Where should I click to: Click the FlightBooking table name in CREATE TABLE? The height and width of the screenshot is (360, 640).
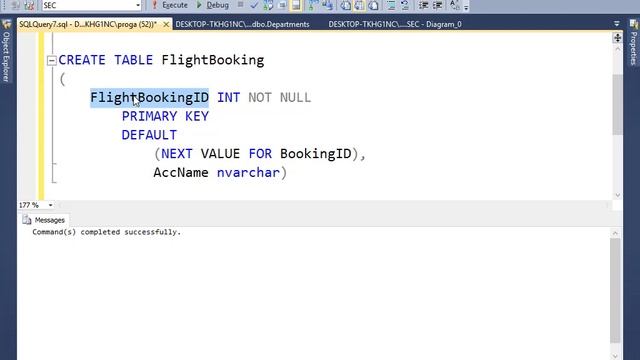click(213, 60)
